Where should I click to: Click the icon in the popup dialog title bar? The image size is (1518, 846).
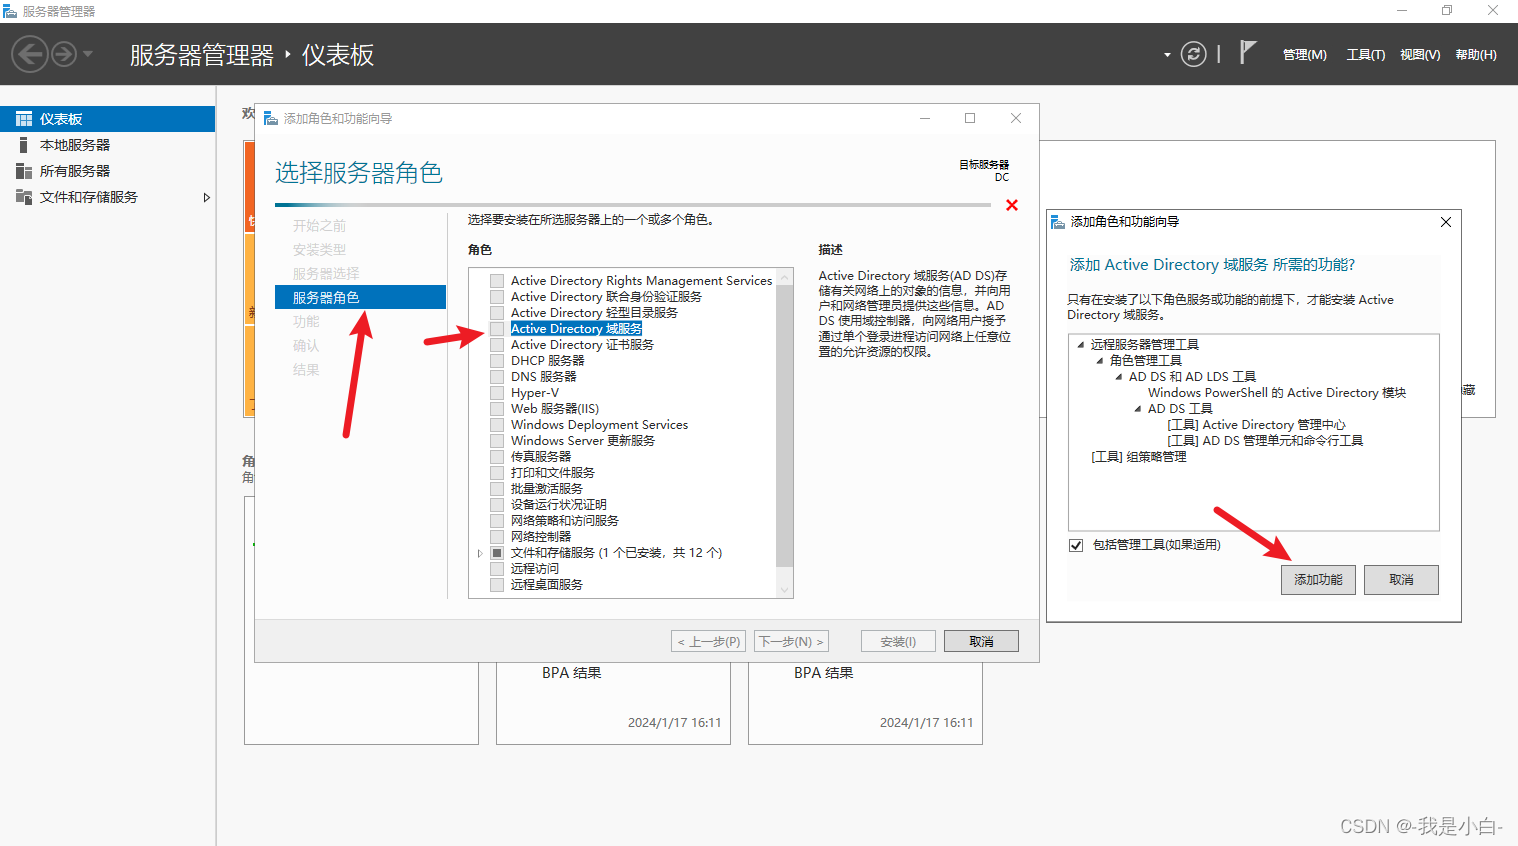1058,222
